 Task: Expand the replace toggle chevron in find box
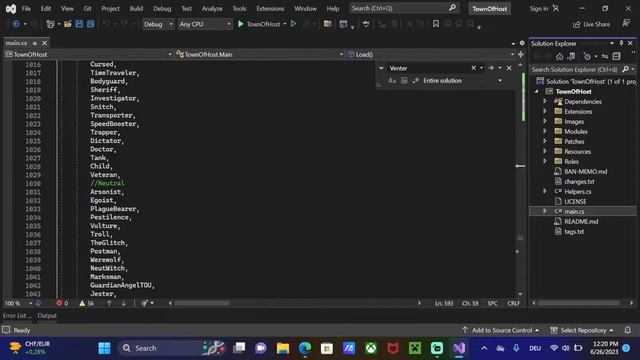click(381, 68)
